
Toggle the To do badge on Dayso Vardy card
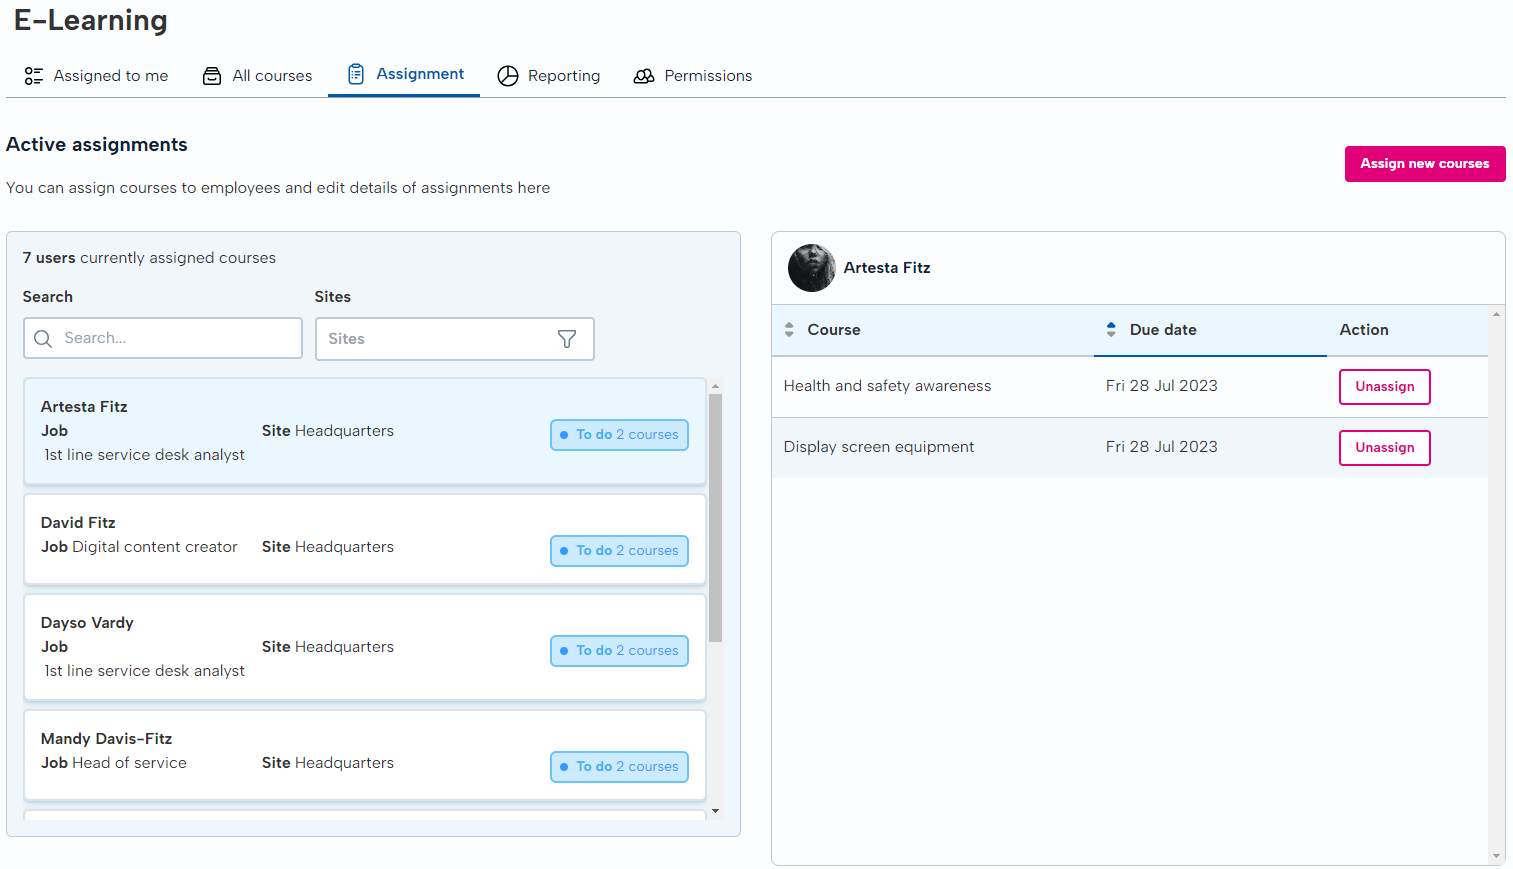point(619,650)
